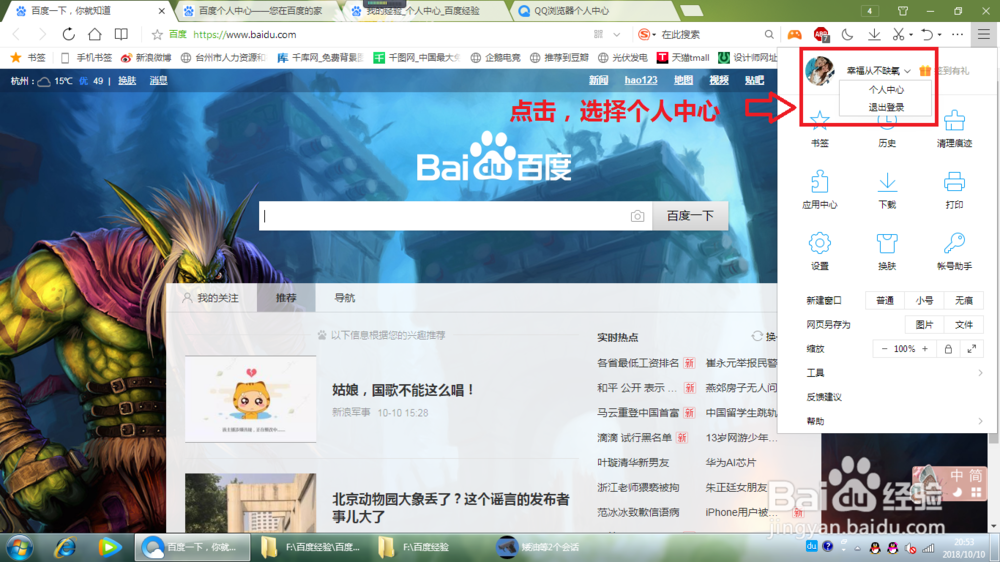Click the 打印 print icon
This screenshot has height=562, width=1000.
pyautogui.click(x=954, y=189)
